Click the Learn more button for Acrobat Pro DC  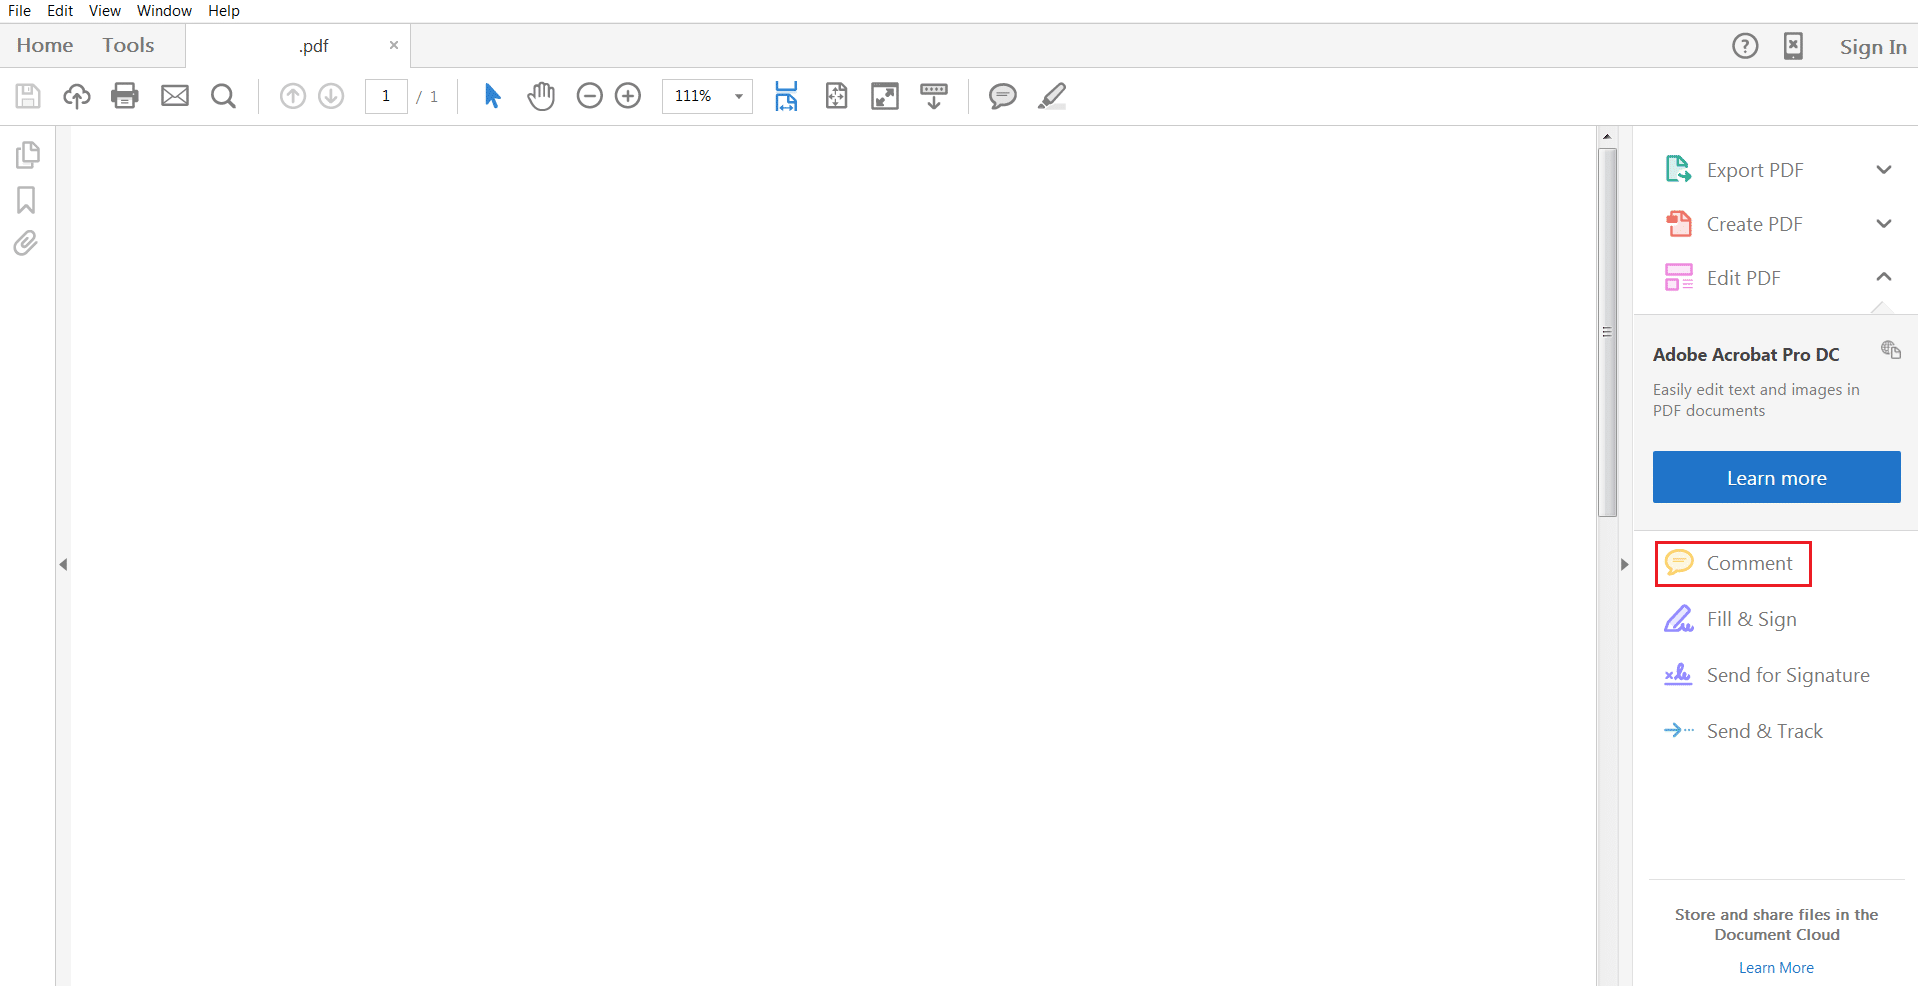click(x=1776, y=477)
